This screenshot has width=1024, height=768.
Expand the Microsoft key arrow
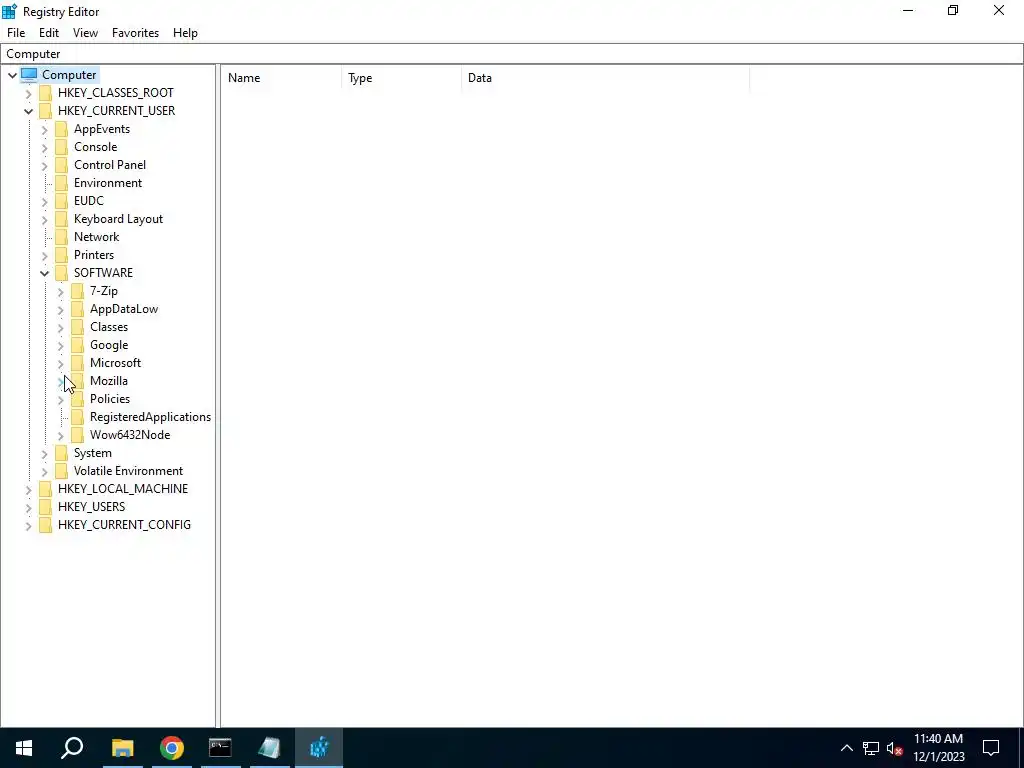(61, 363)
